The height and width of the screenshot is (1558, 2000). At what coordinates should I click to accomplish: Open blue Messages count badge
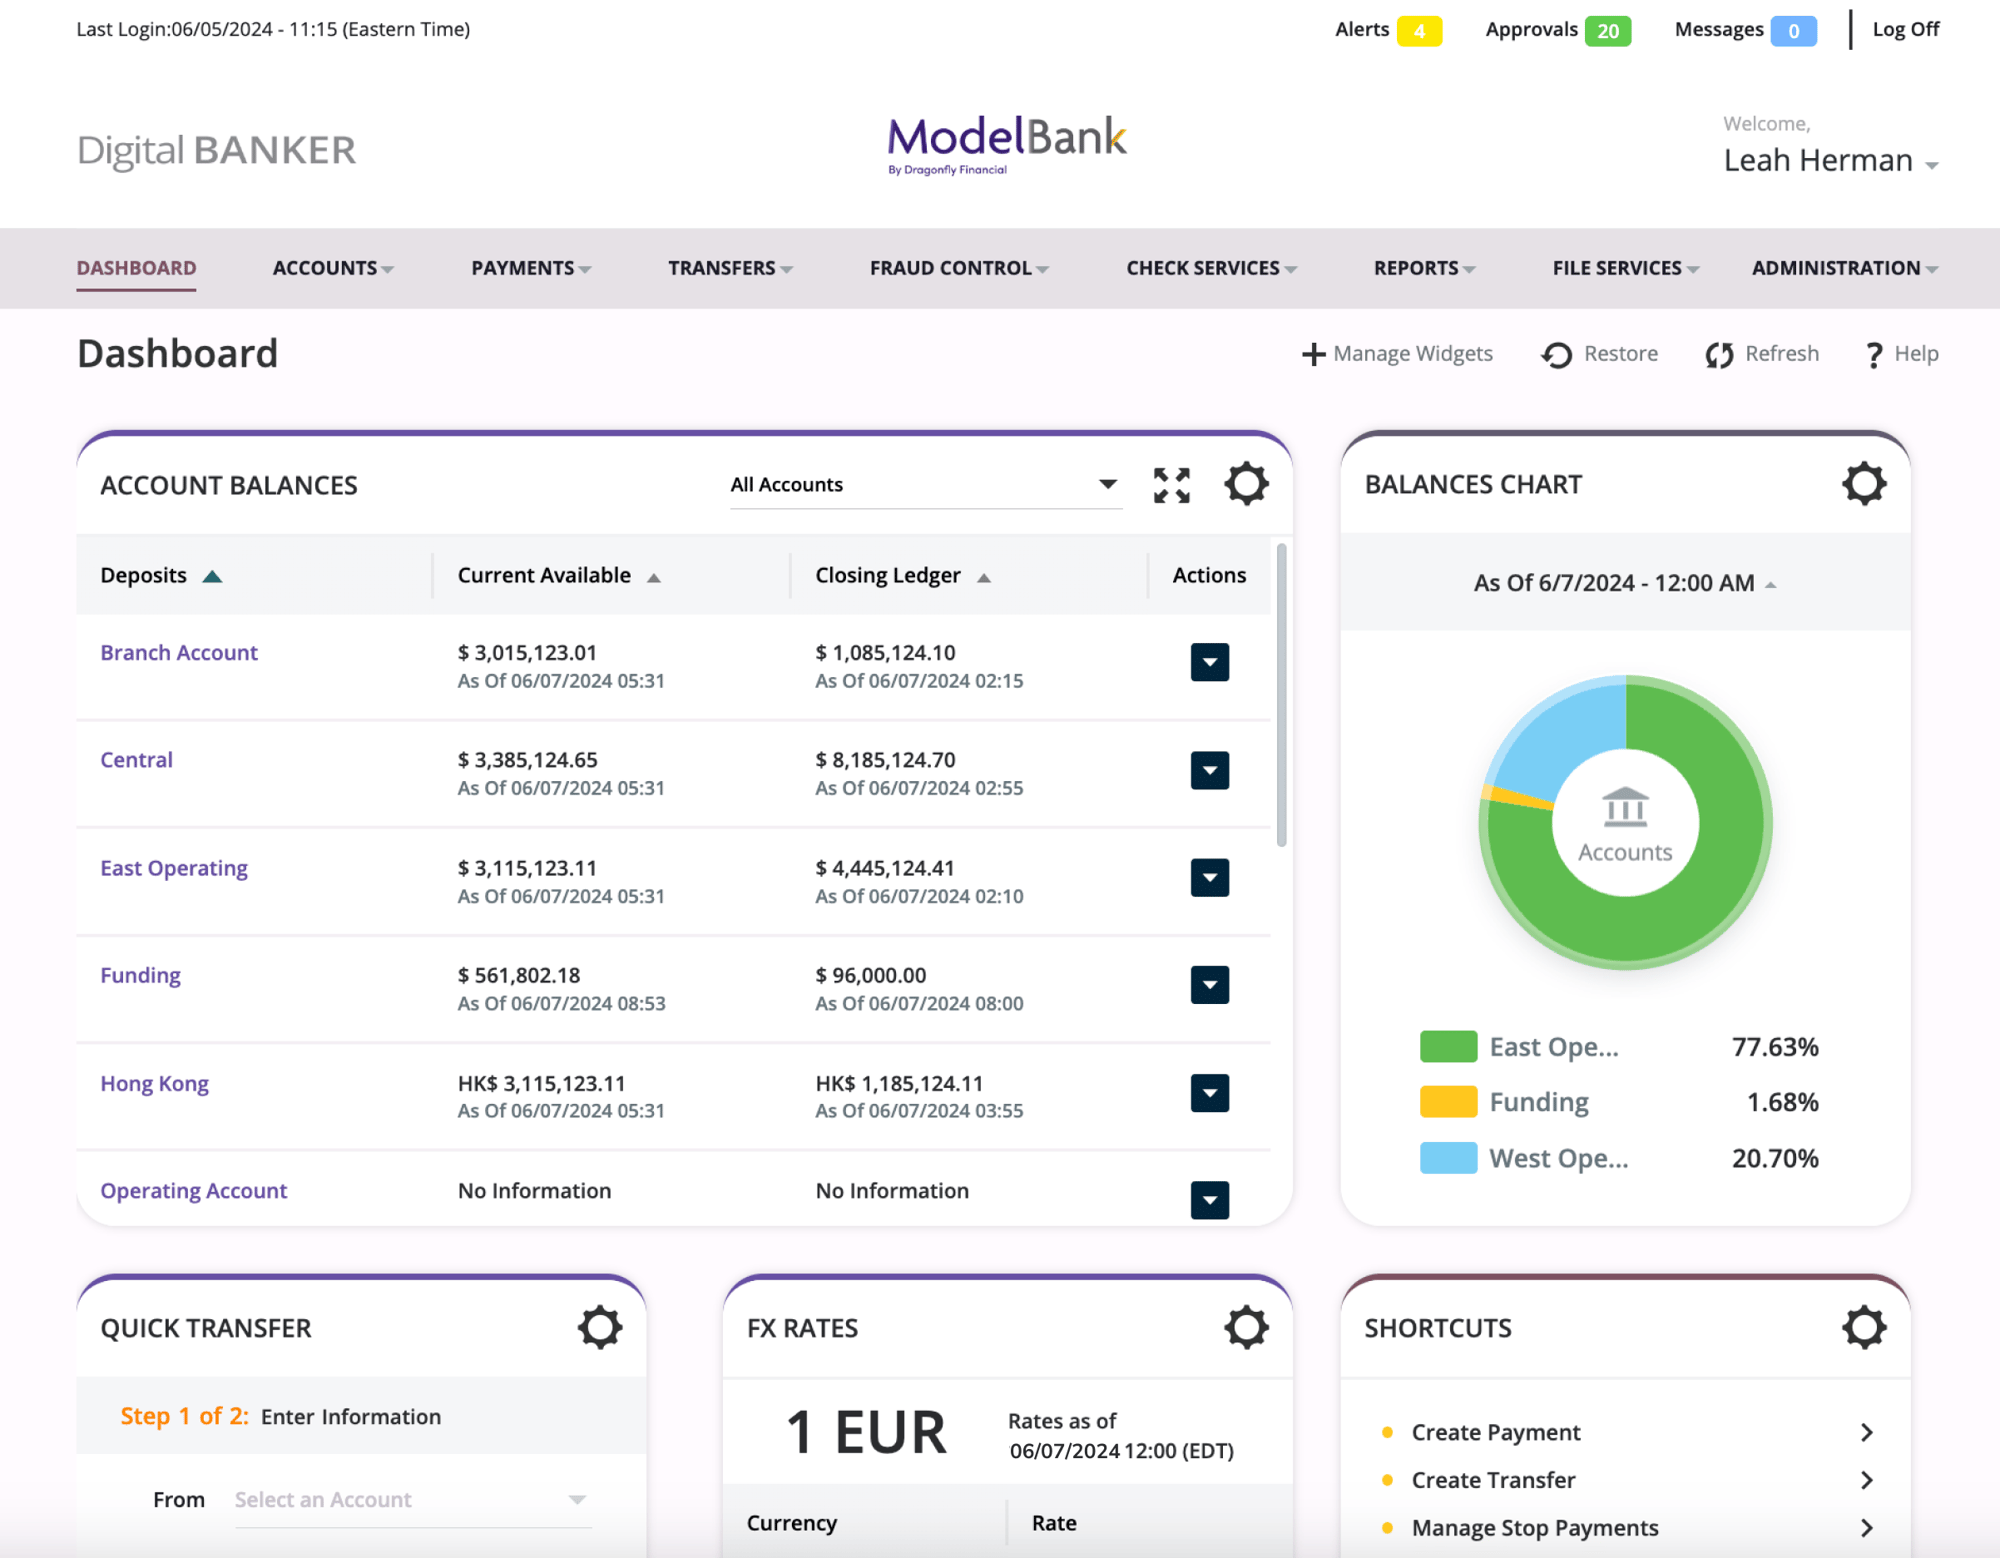click(x=1793, y=31)
